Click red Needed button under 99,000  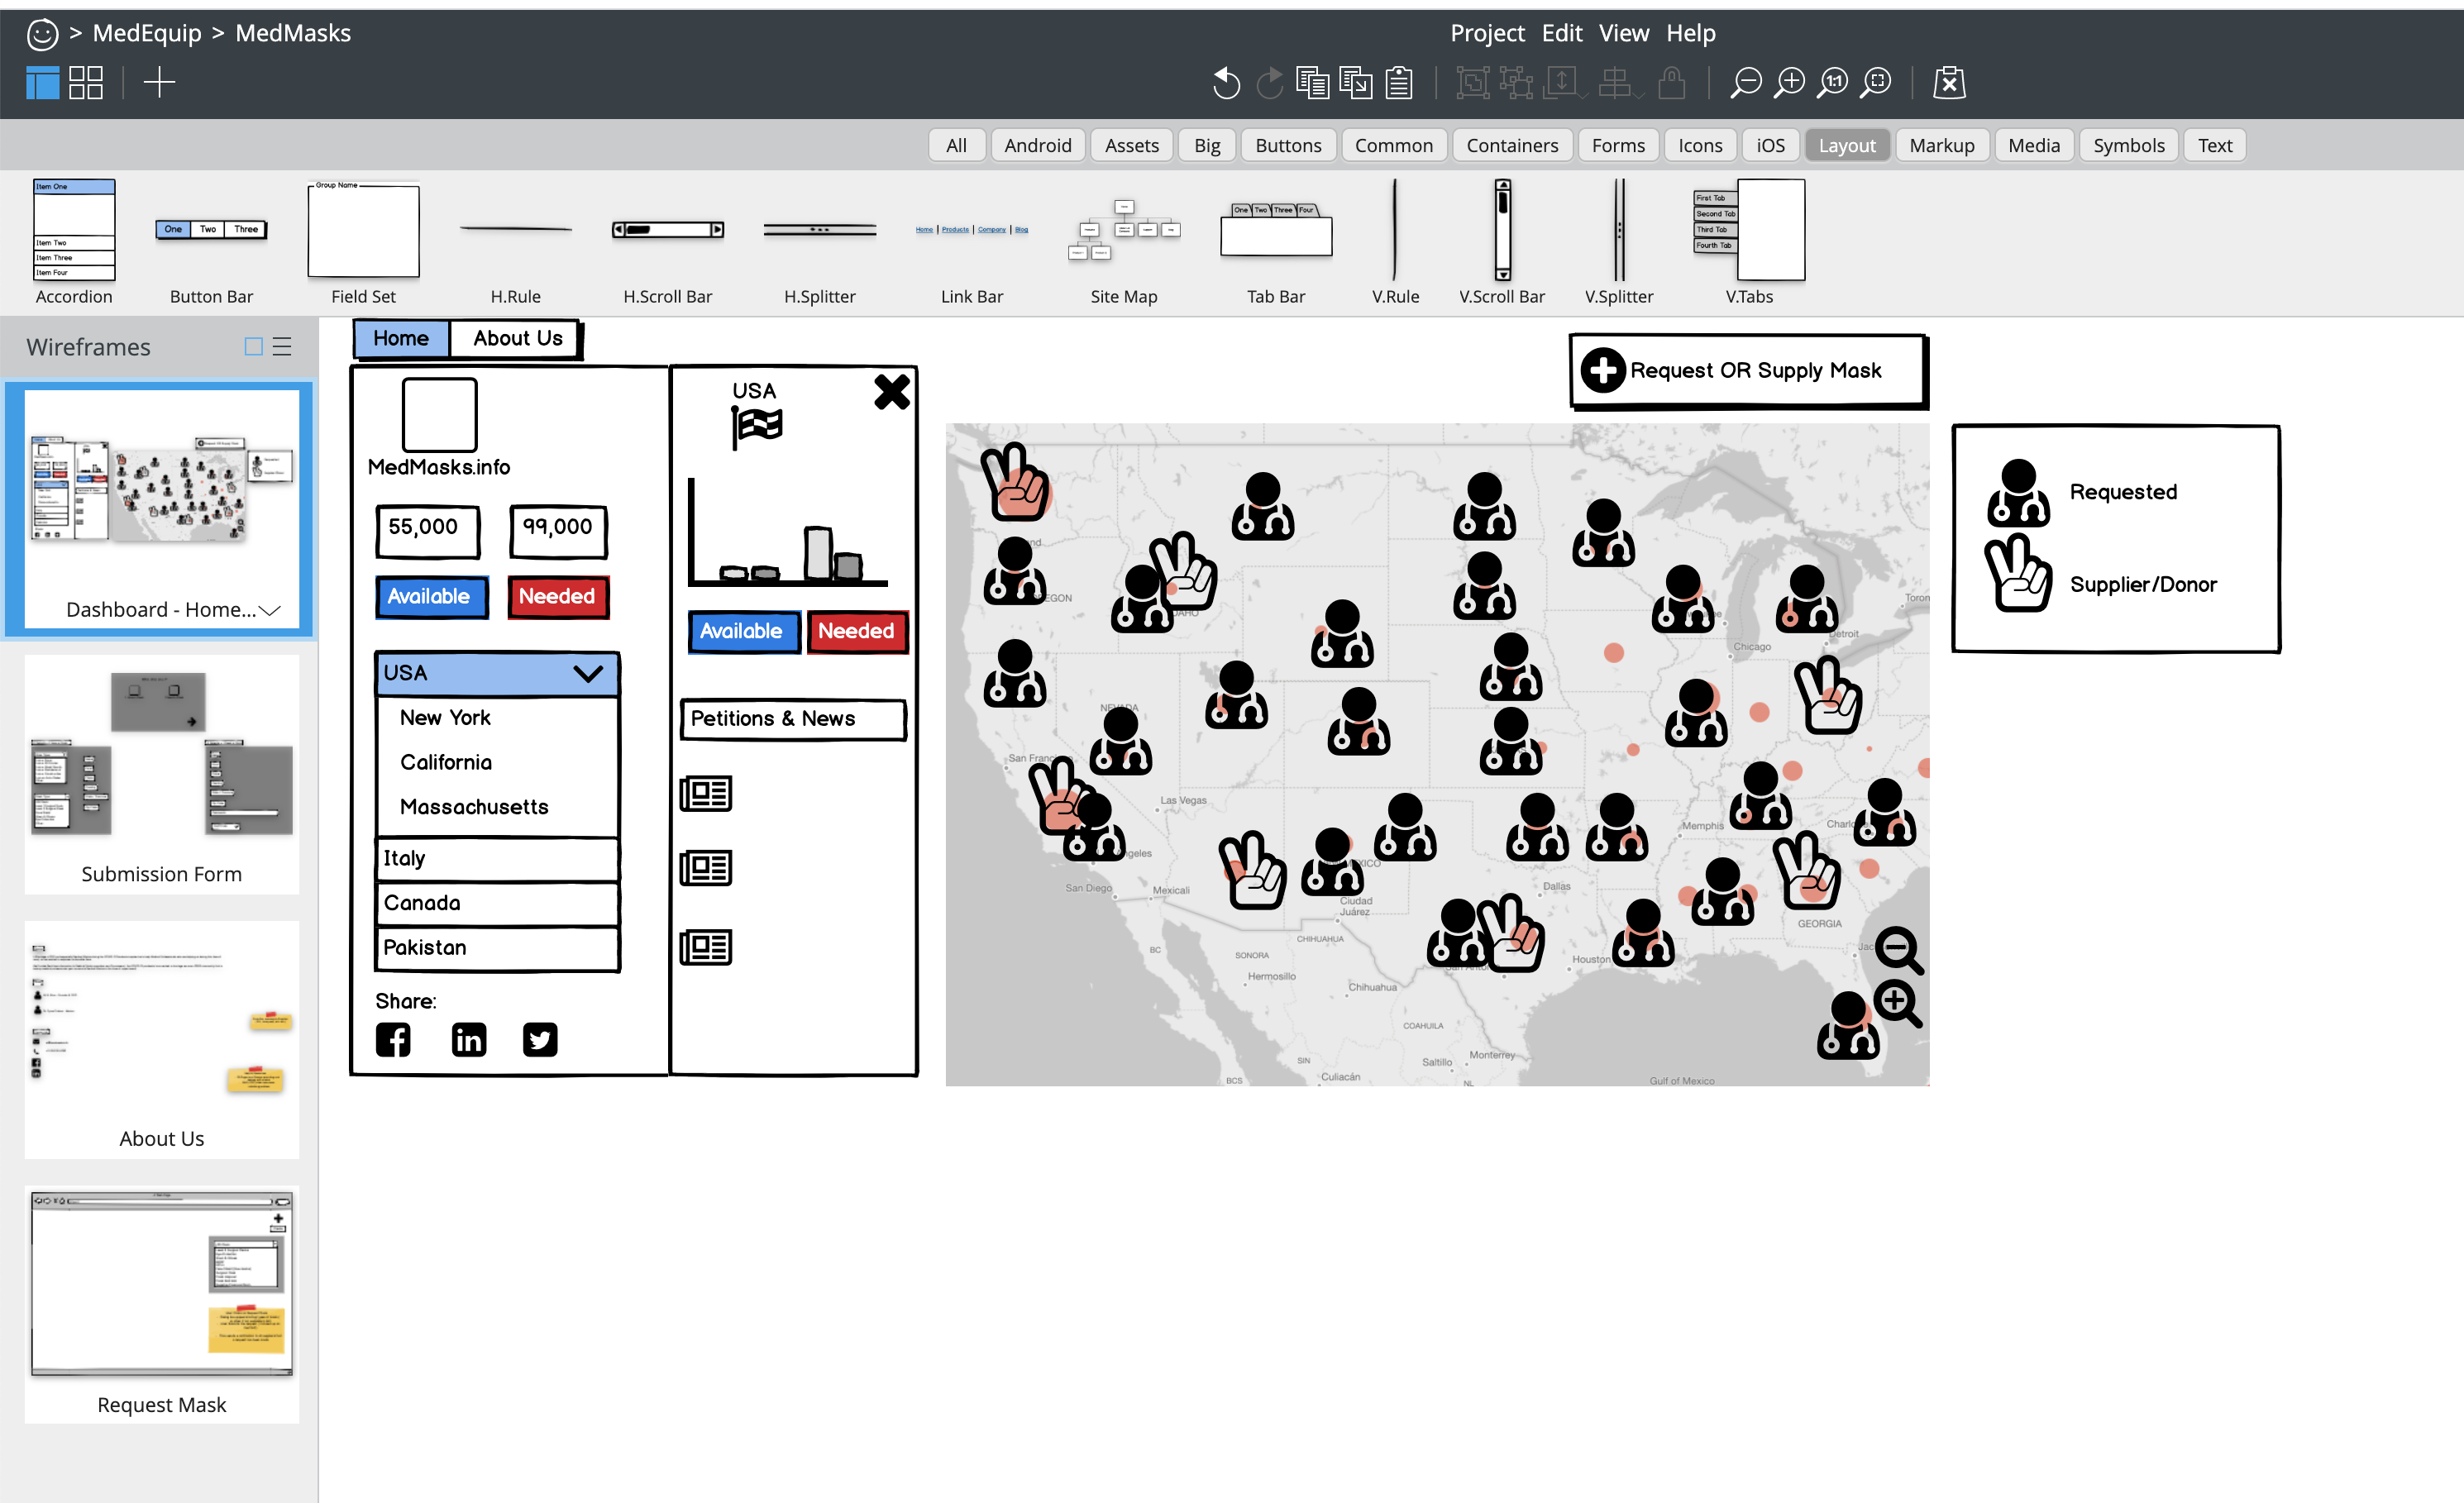tap(557, 597)
